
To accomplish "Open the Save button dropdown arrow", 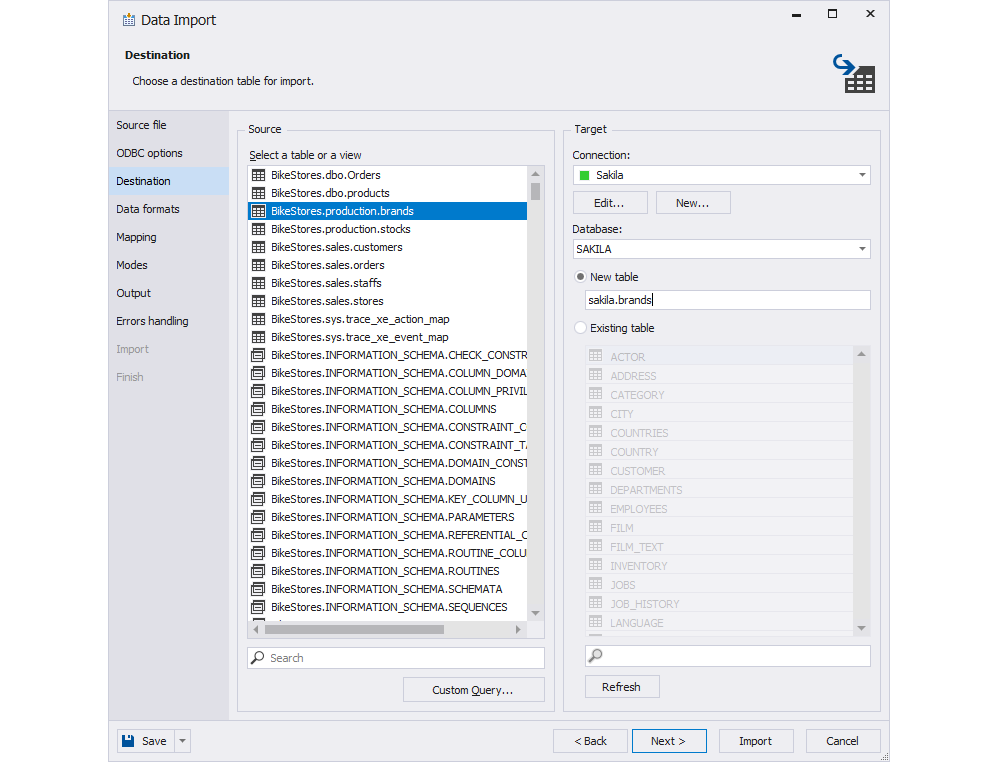I will [x=183, y=741].
